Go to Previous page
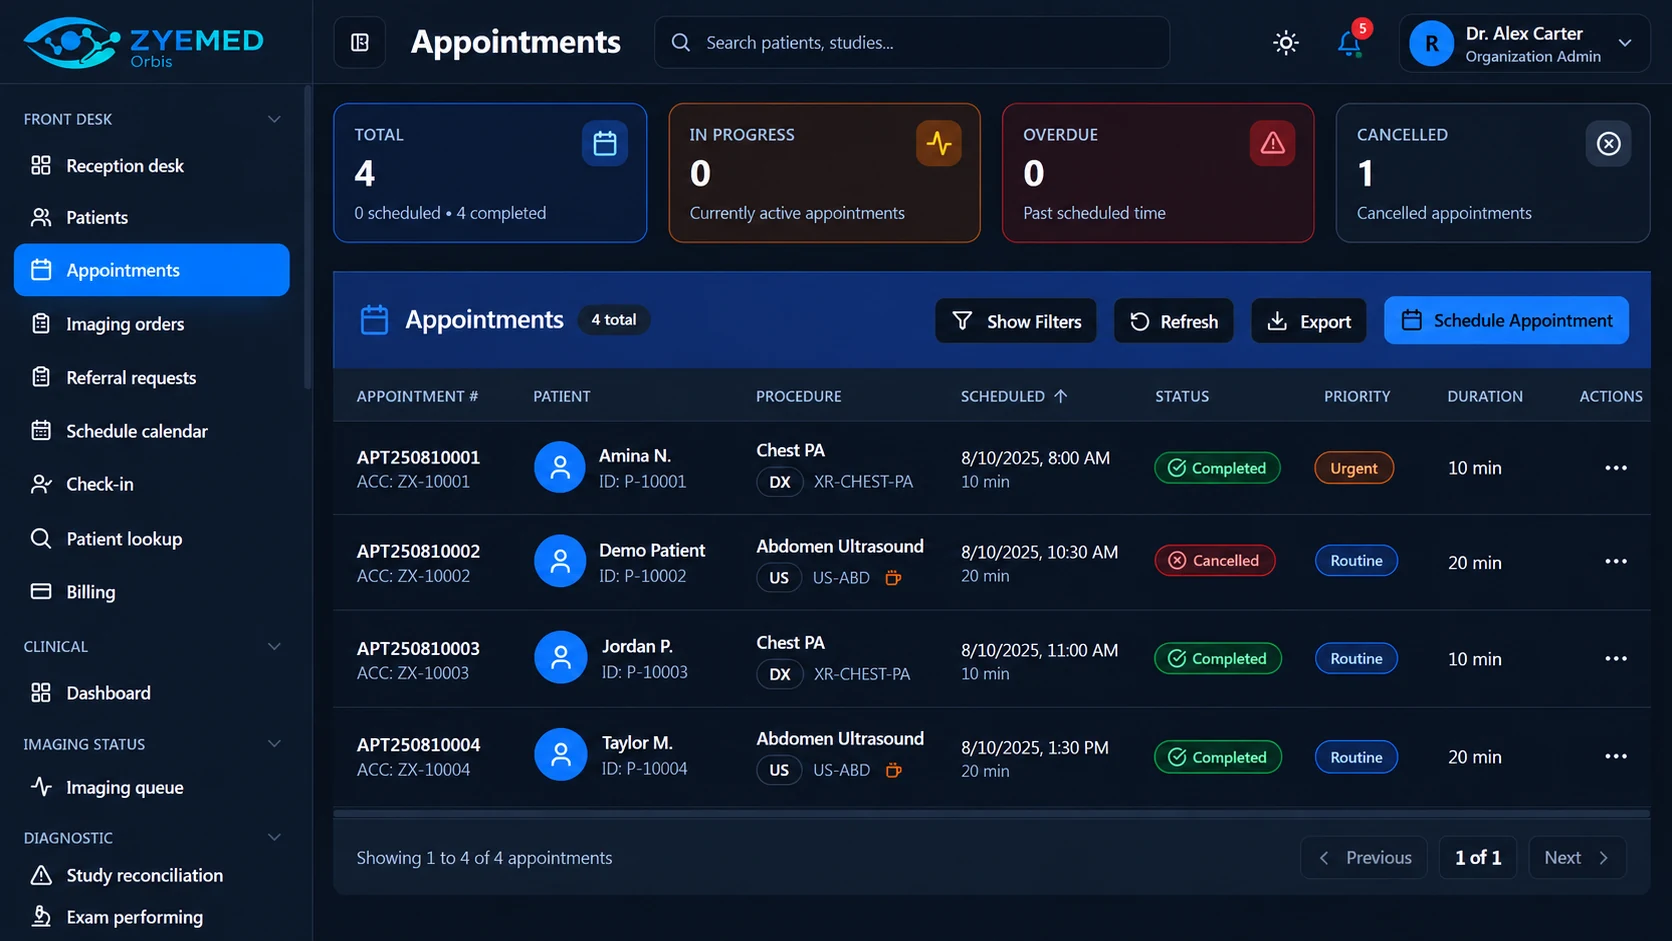 pos(1364,858)
